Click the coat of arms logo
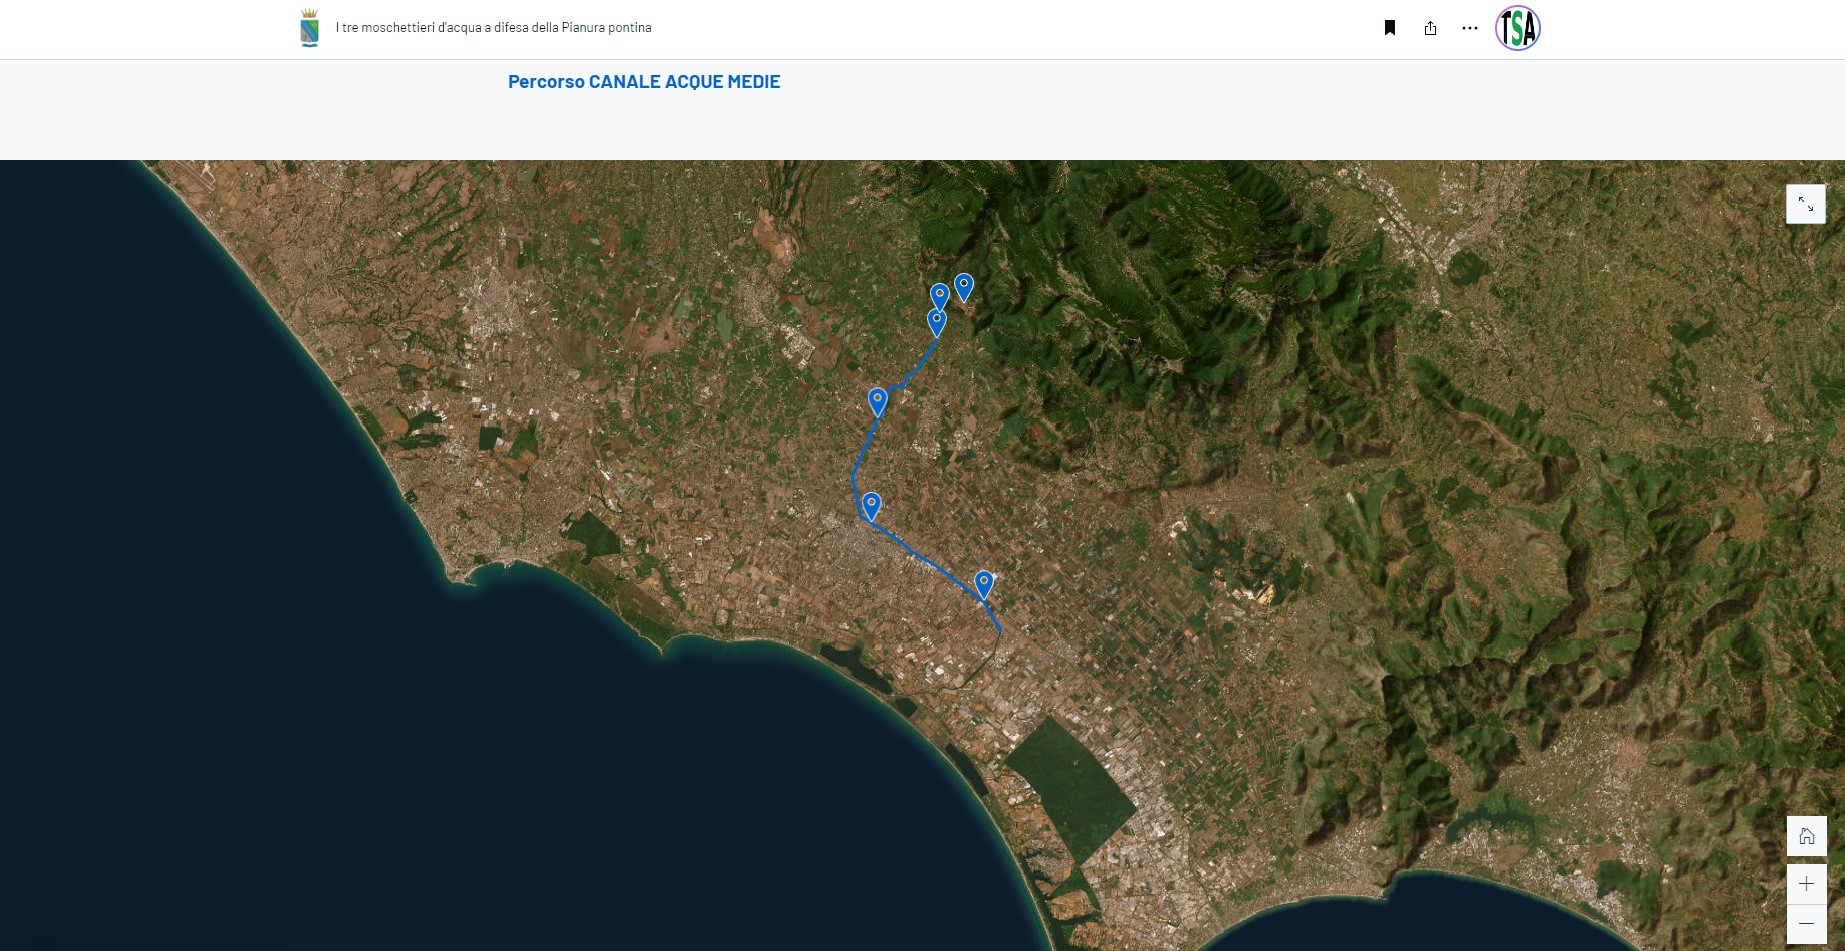 (310, 28)
